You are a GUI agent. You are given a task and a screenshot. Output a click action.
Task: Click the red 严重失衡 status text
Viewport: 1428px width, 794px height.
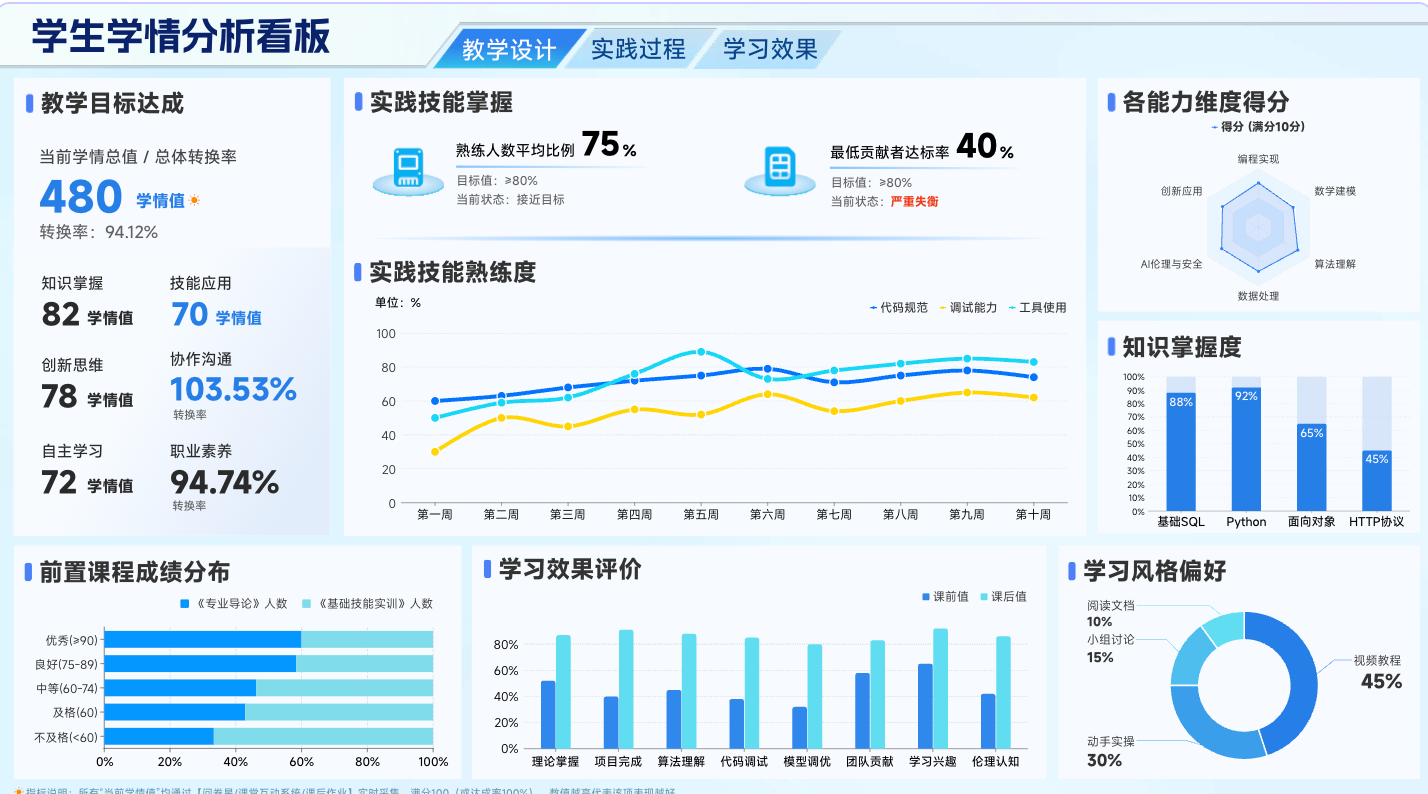pyautogui.click(x=914, y=201)
